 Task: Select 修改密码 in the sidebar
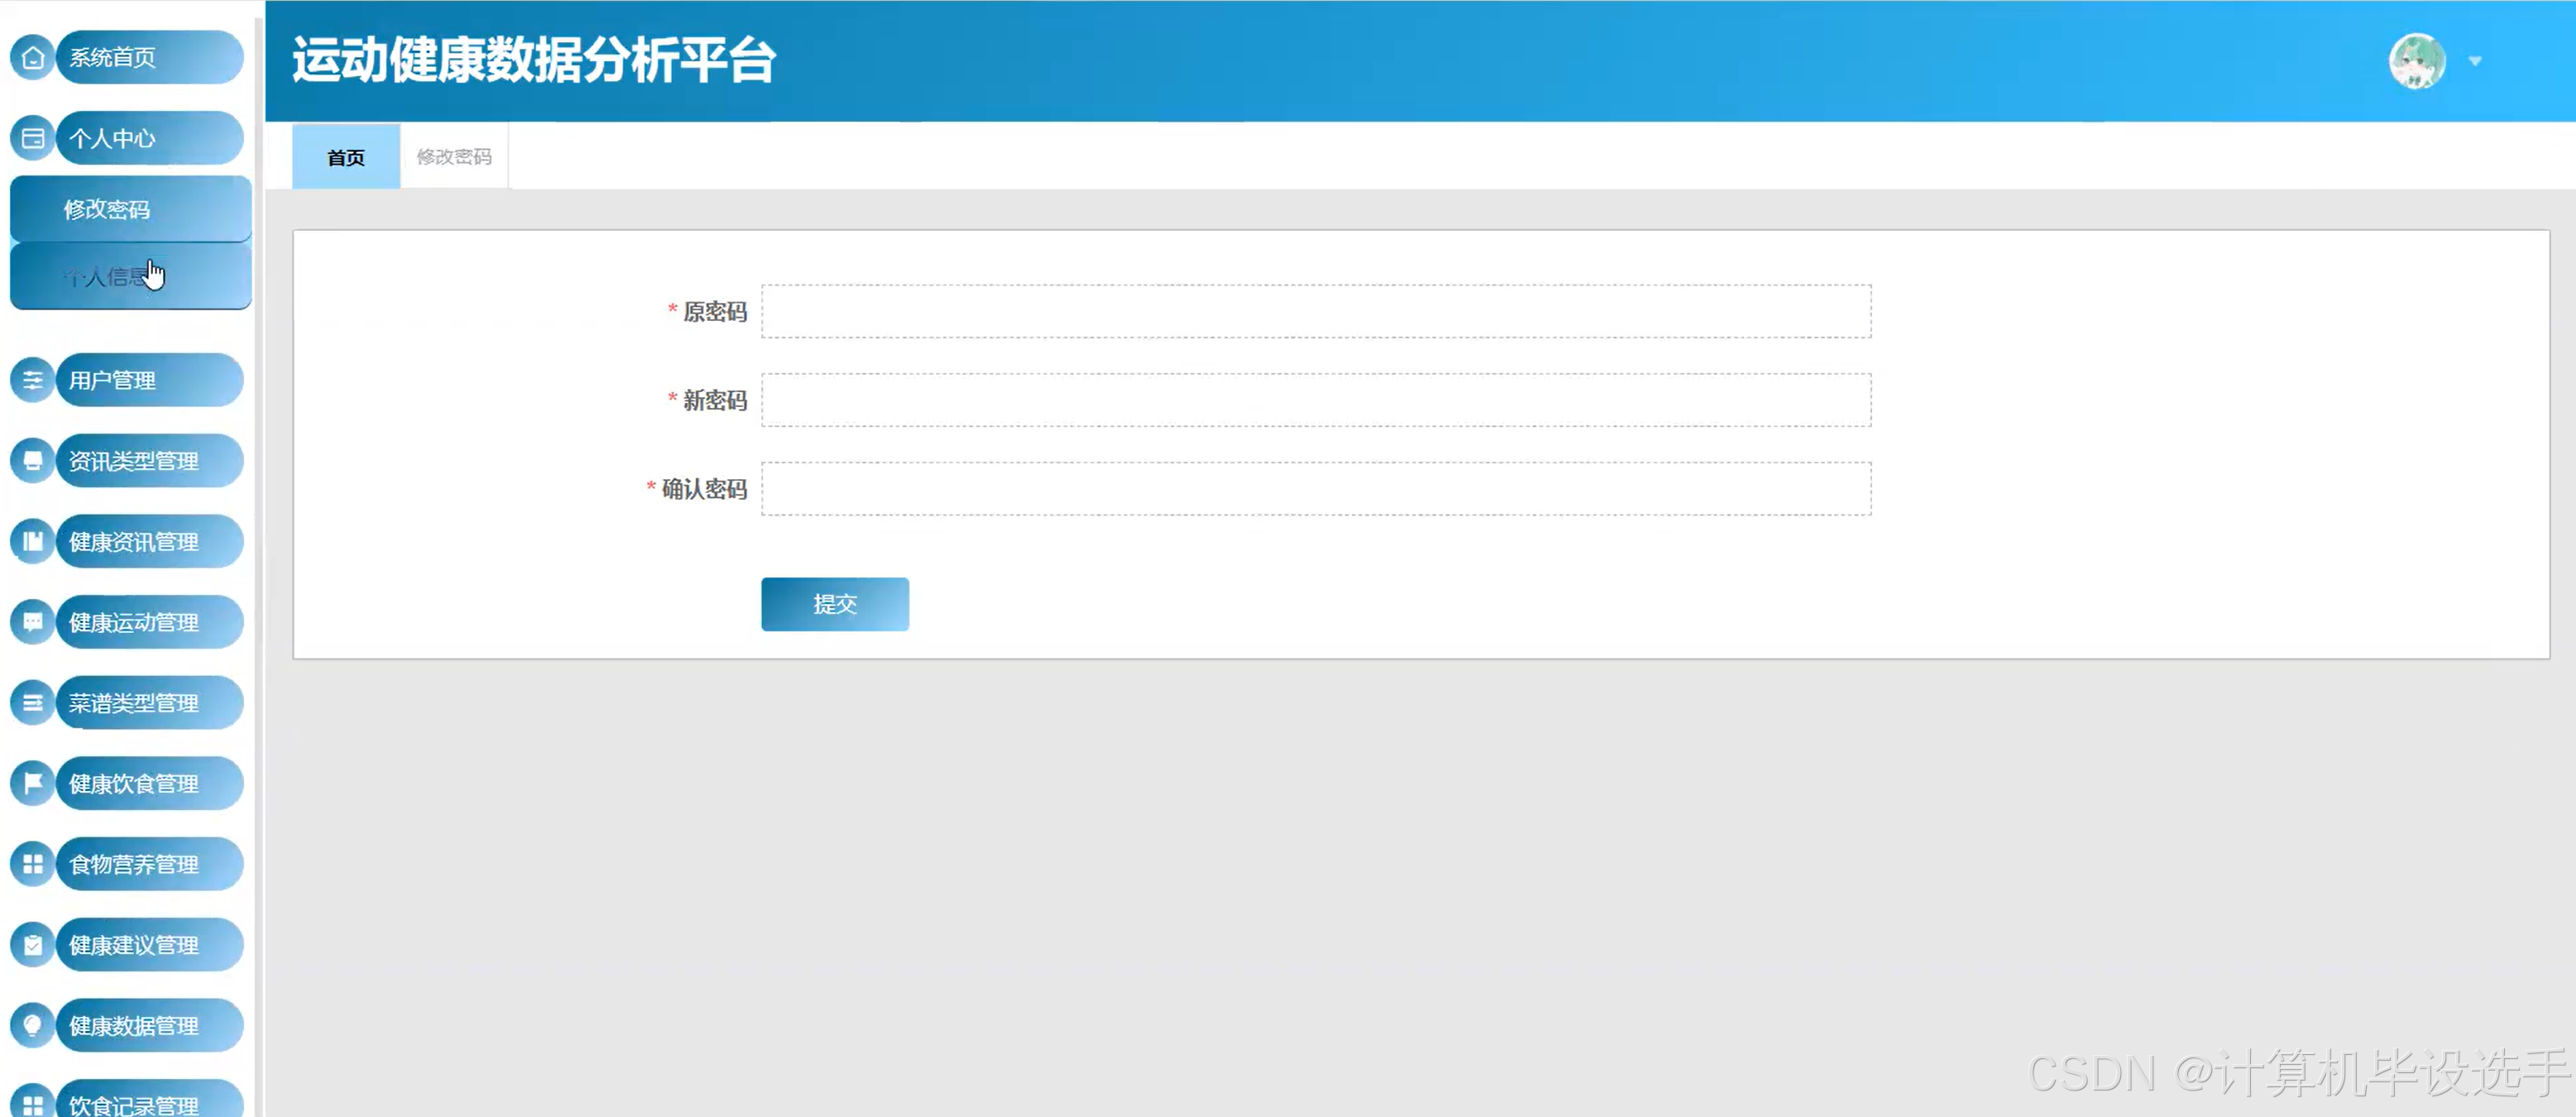(130, 209)
